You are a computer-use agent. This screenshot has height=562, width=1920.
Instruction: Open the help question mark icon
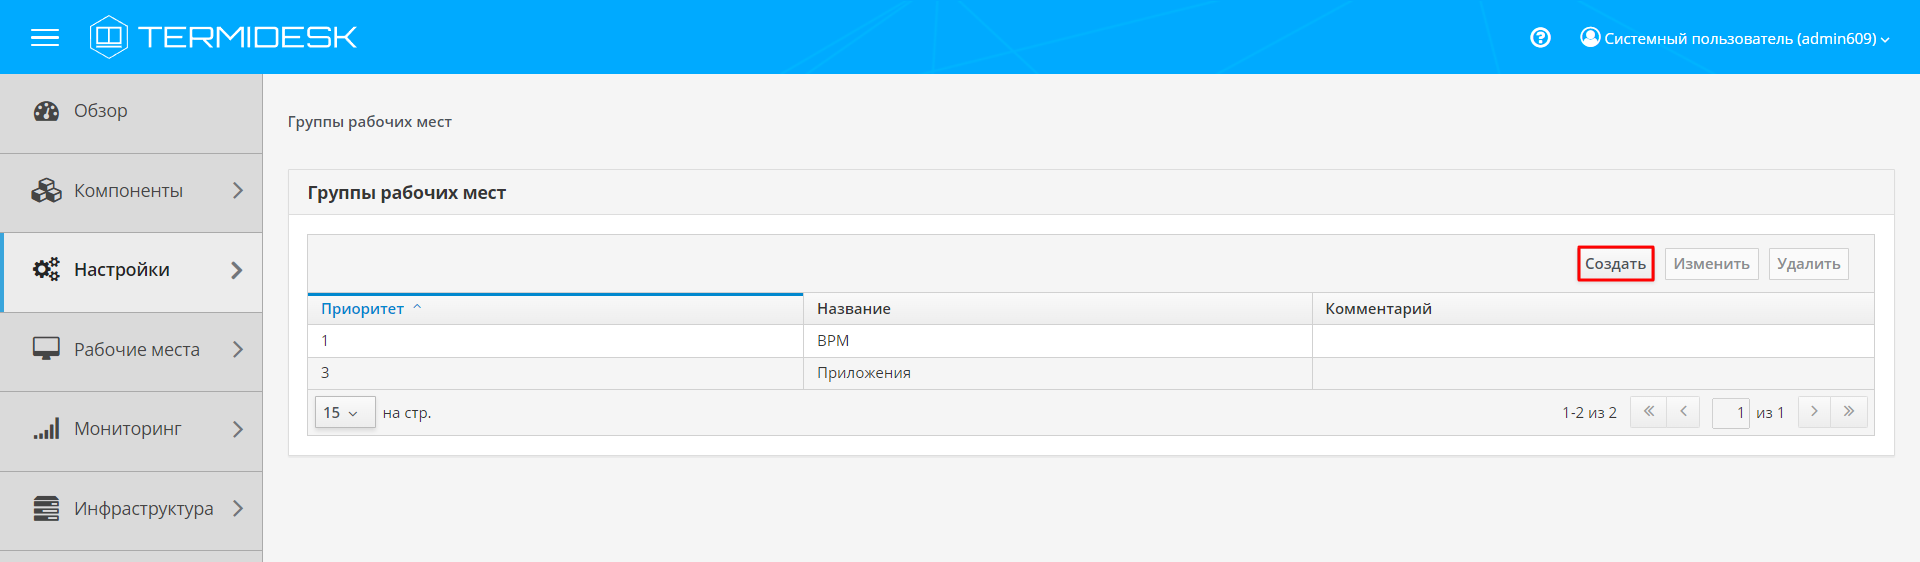tap(1540, 38)
